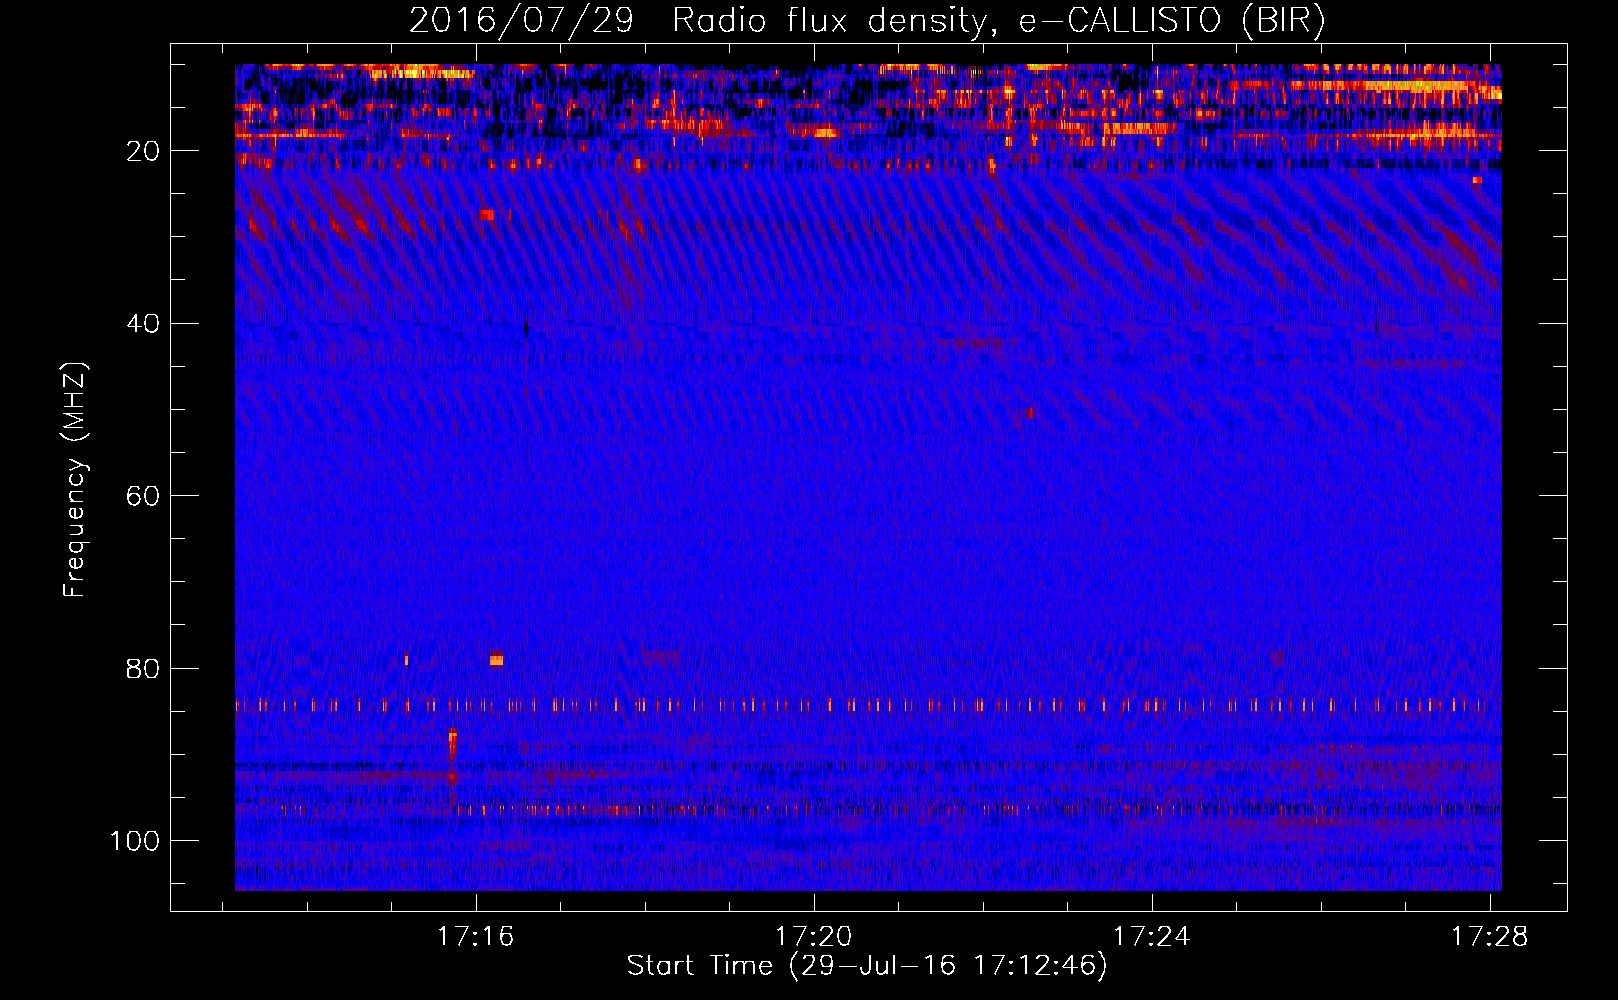Click the 40 MHz frequency tick label
The height and width of the screenshot is (1000, 1618).
pos(144,324)
